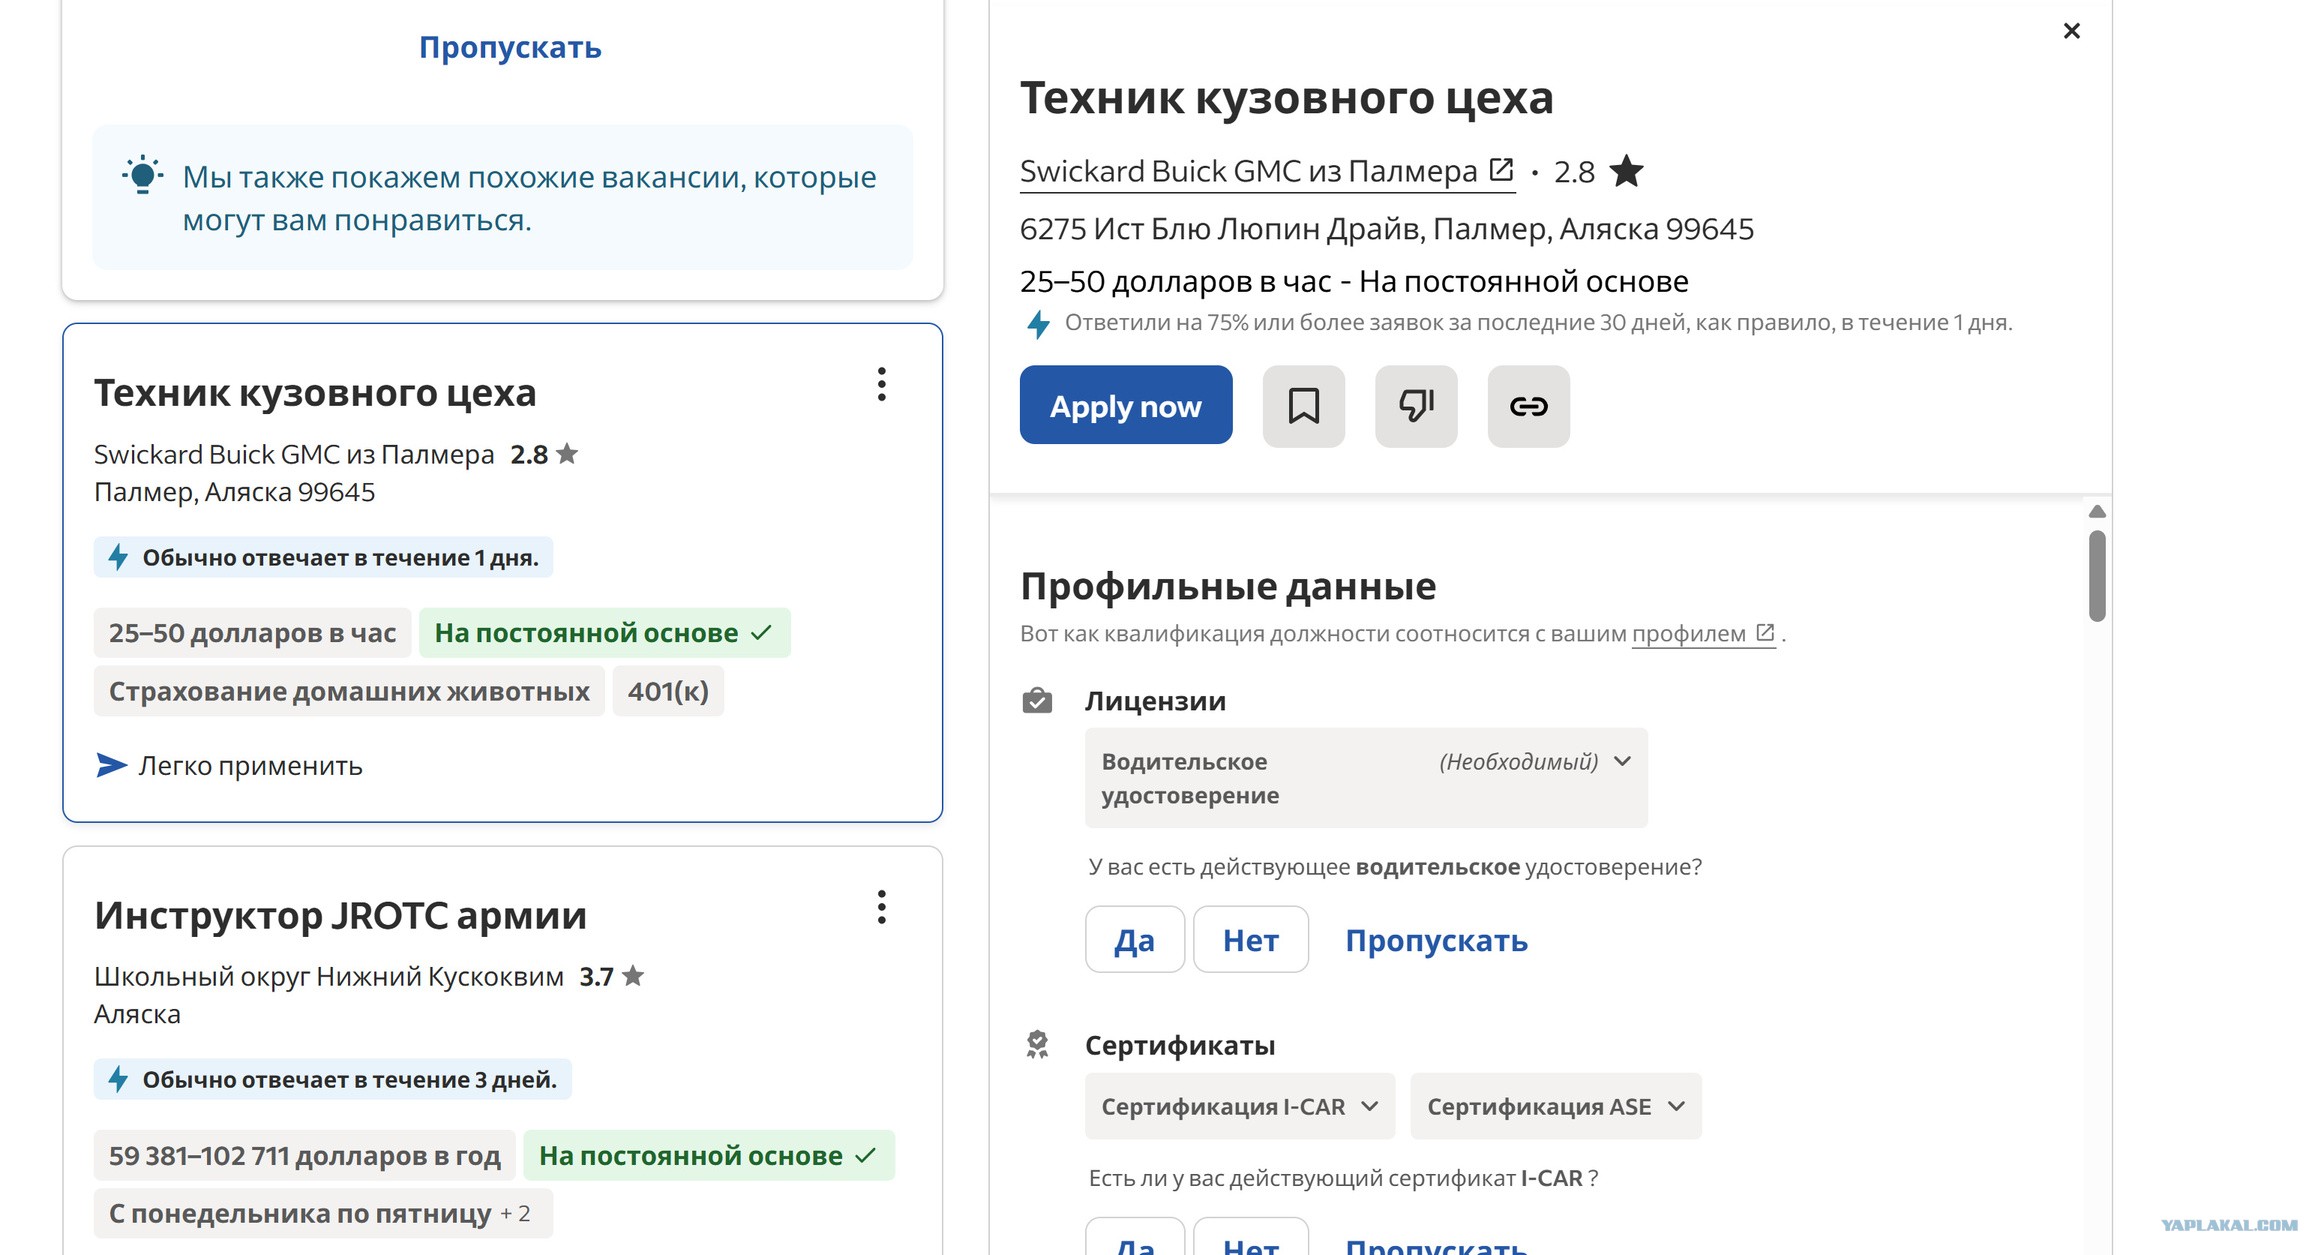Click star next to 3.7 rating
Screen dimensions: 2324x1255
point(632,976)
